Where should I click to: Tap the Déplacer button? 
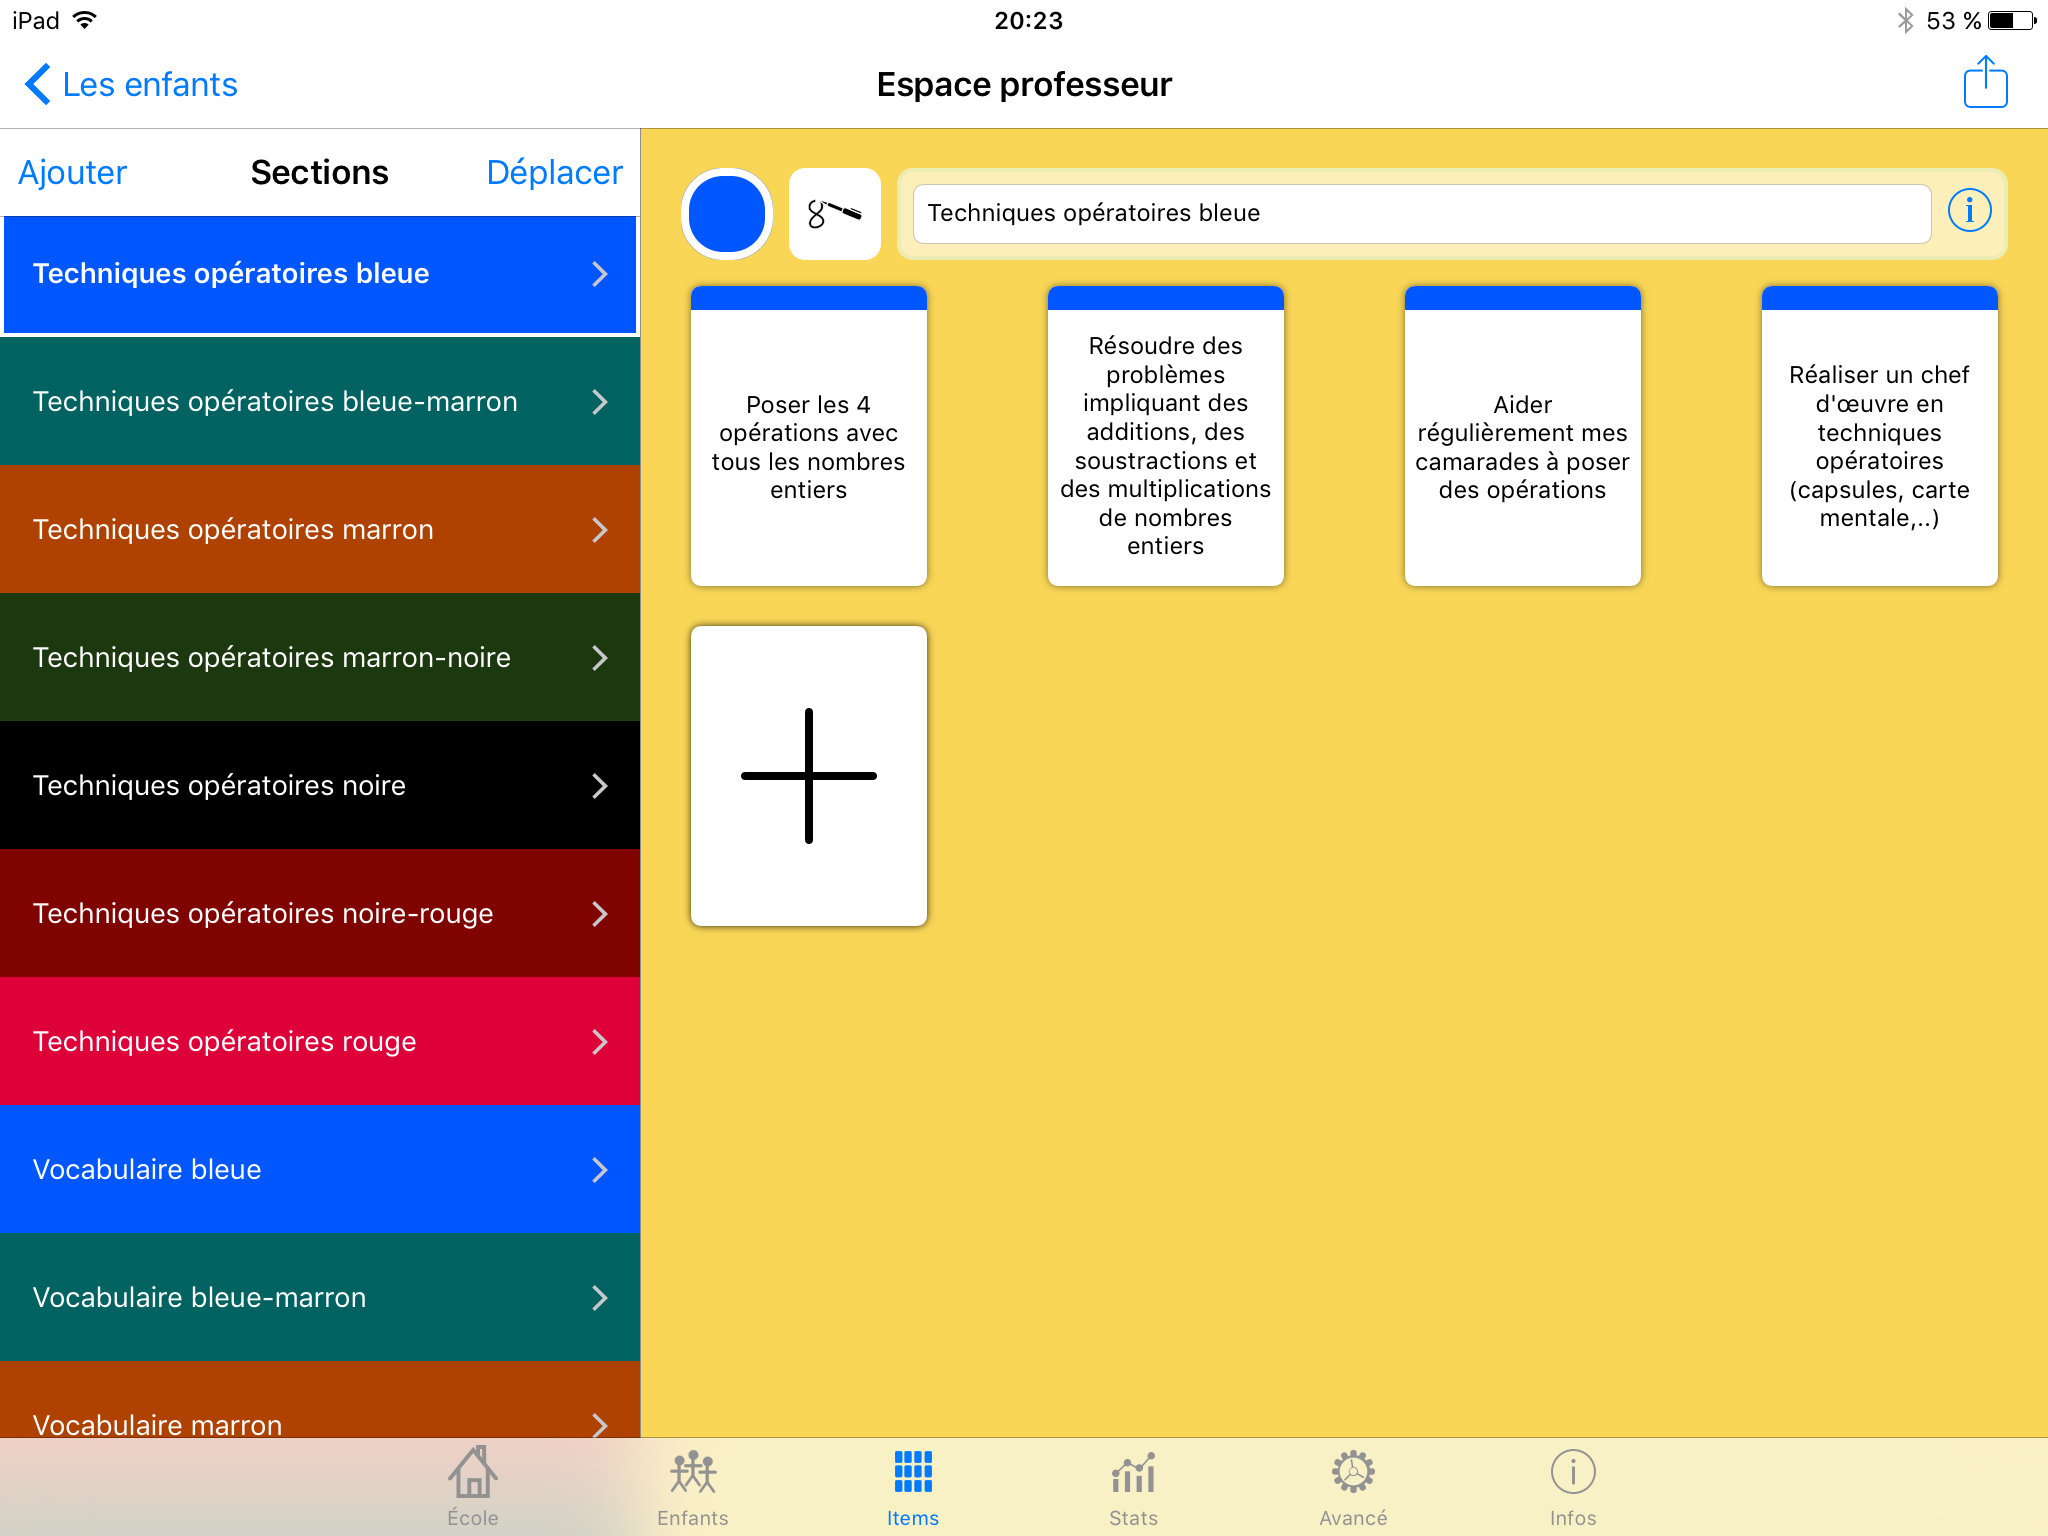click(x=554, y=173)
